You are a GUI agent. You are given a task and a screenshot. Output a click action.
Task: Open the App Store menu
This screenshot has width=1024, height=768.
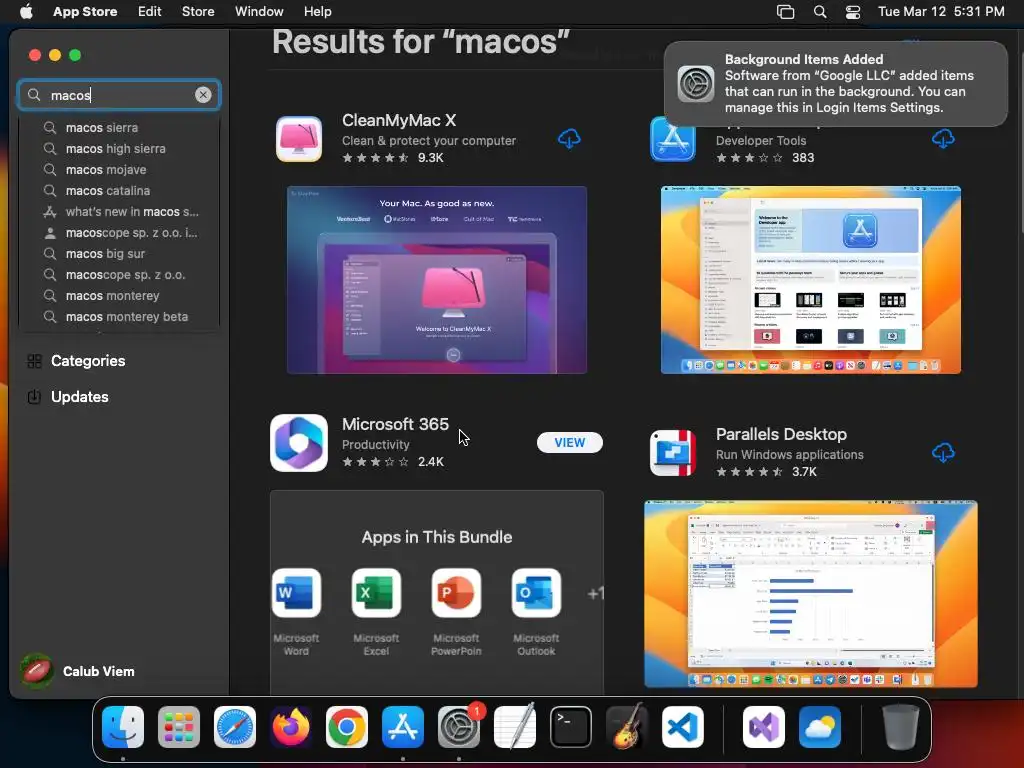(x=85, y=11)
